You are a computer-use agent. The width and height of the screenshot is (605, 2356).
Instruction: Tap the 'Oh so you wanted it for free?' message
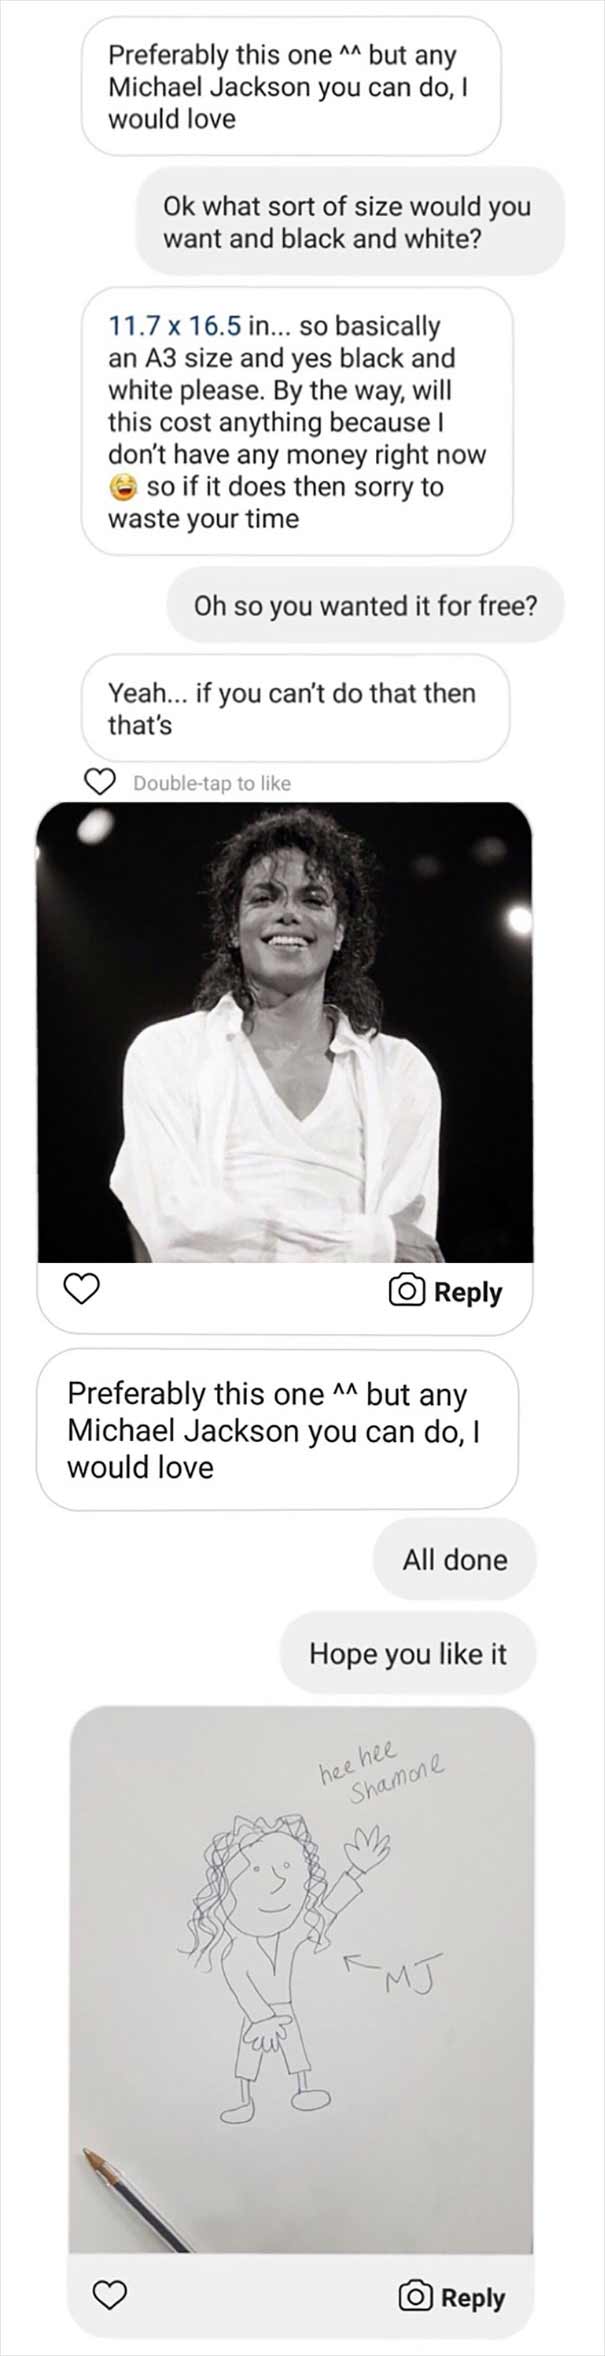coord(365,605)
